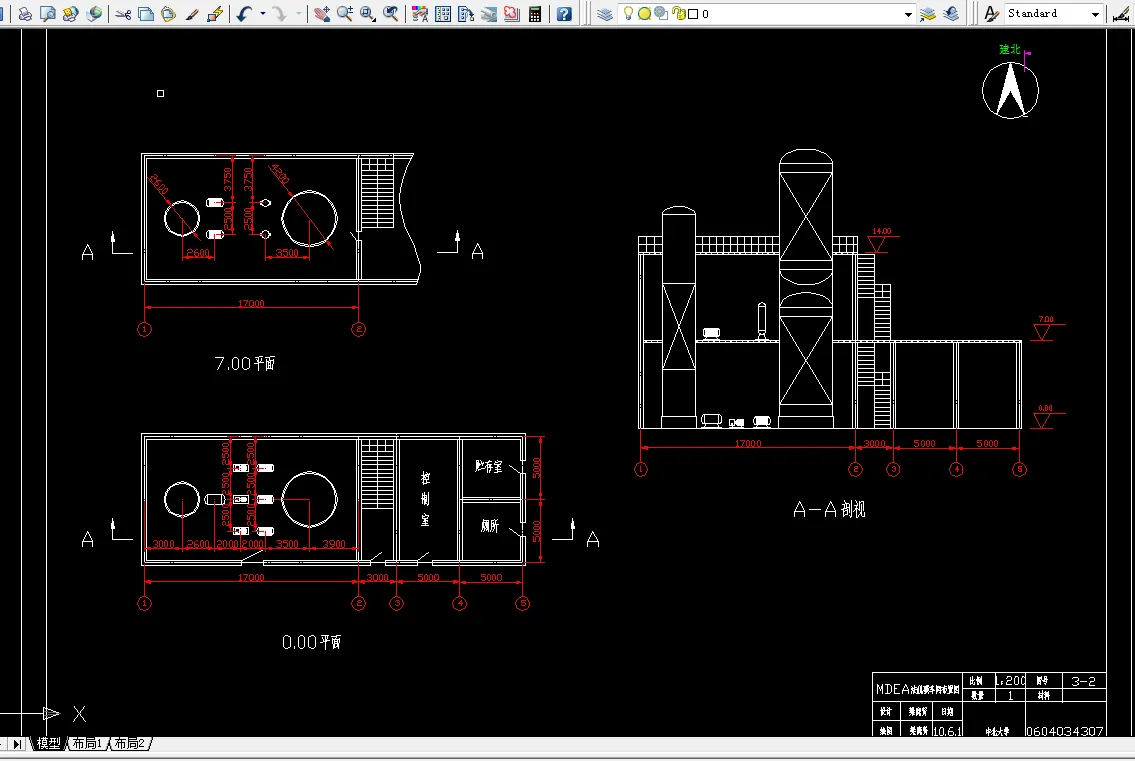This screenshot has height=761, width=1135.
Task: Click the last-tab navigation arrow
Action: 17,744
